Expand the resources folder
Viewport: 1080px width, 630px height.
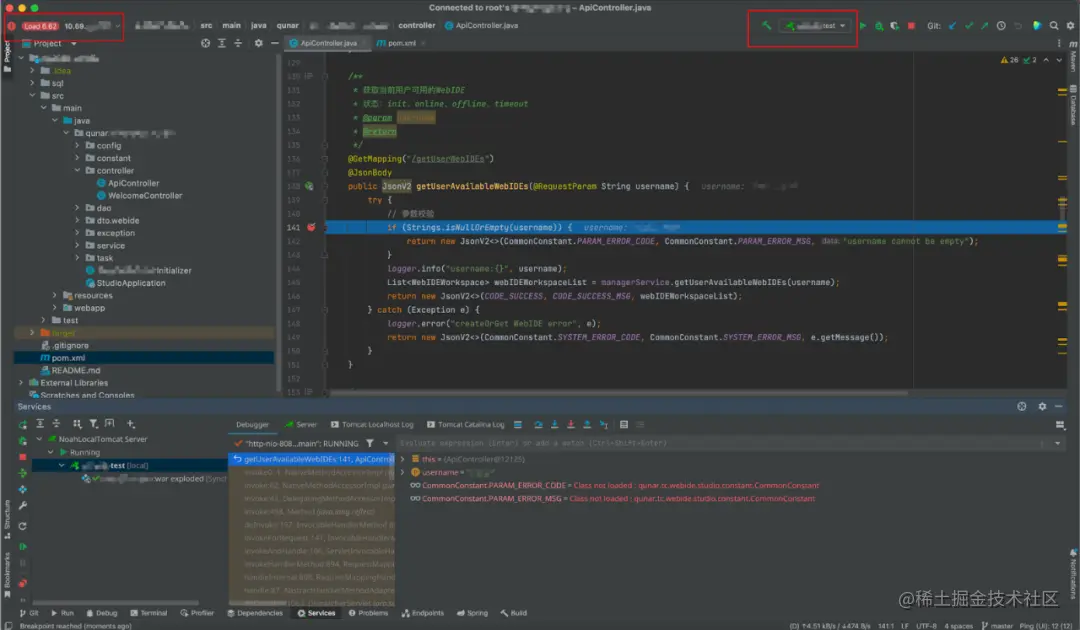pyautogui.click(x=55, y=295)
